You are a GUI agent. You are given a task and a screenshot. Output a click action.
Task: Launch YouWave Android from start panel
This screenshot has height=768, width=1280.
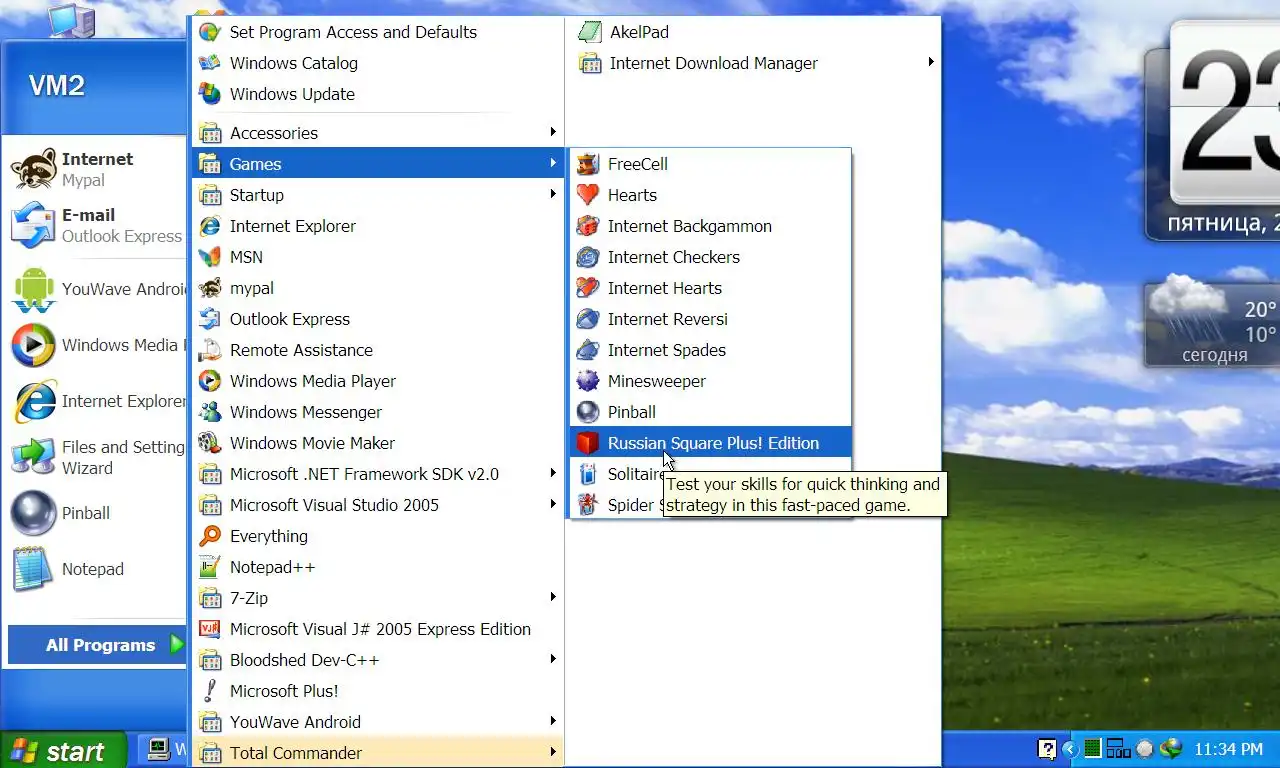pos(96,289)
